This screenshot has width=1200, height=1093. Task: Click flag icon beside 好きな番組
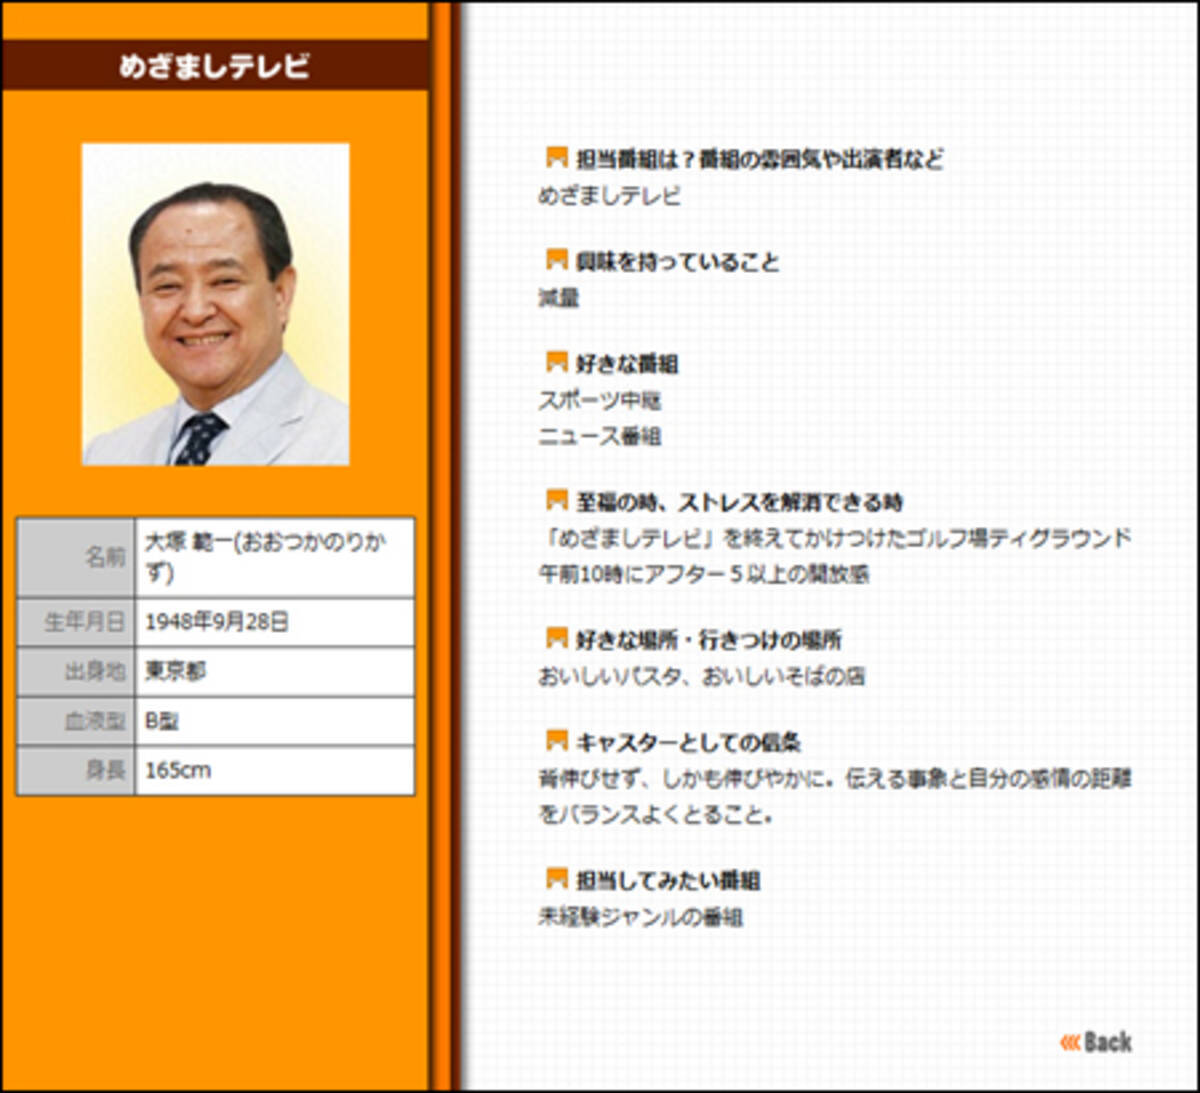(x=557, y=362)
